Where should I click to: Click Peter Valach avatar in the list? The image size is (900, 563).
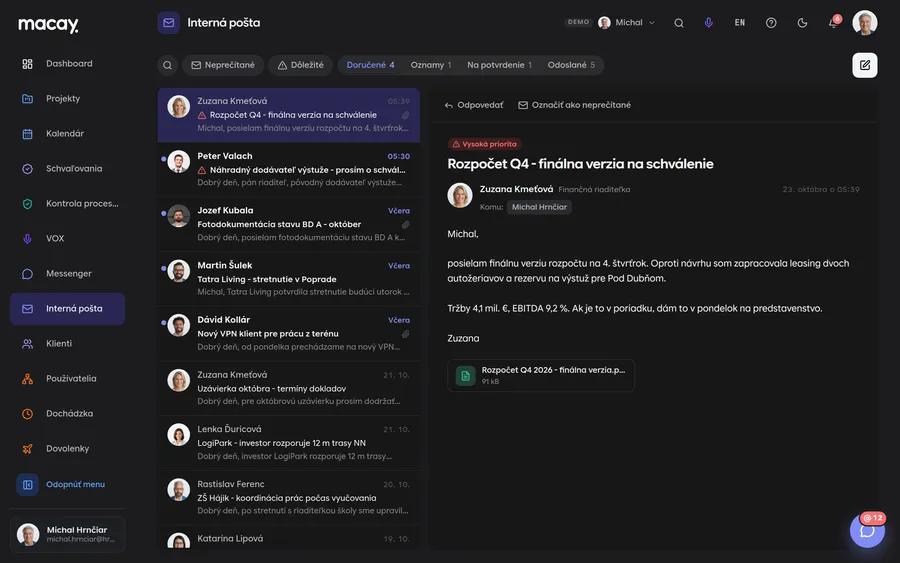tap(179, 162)
